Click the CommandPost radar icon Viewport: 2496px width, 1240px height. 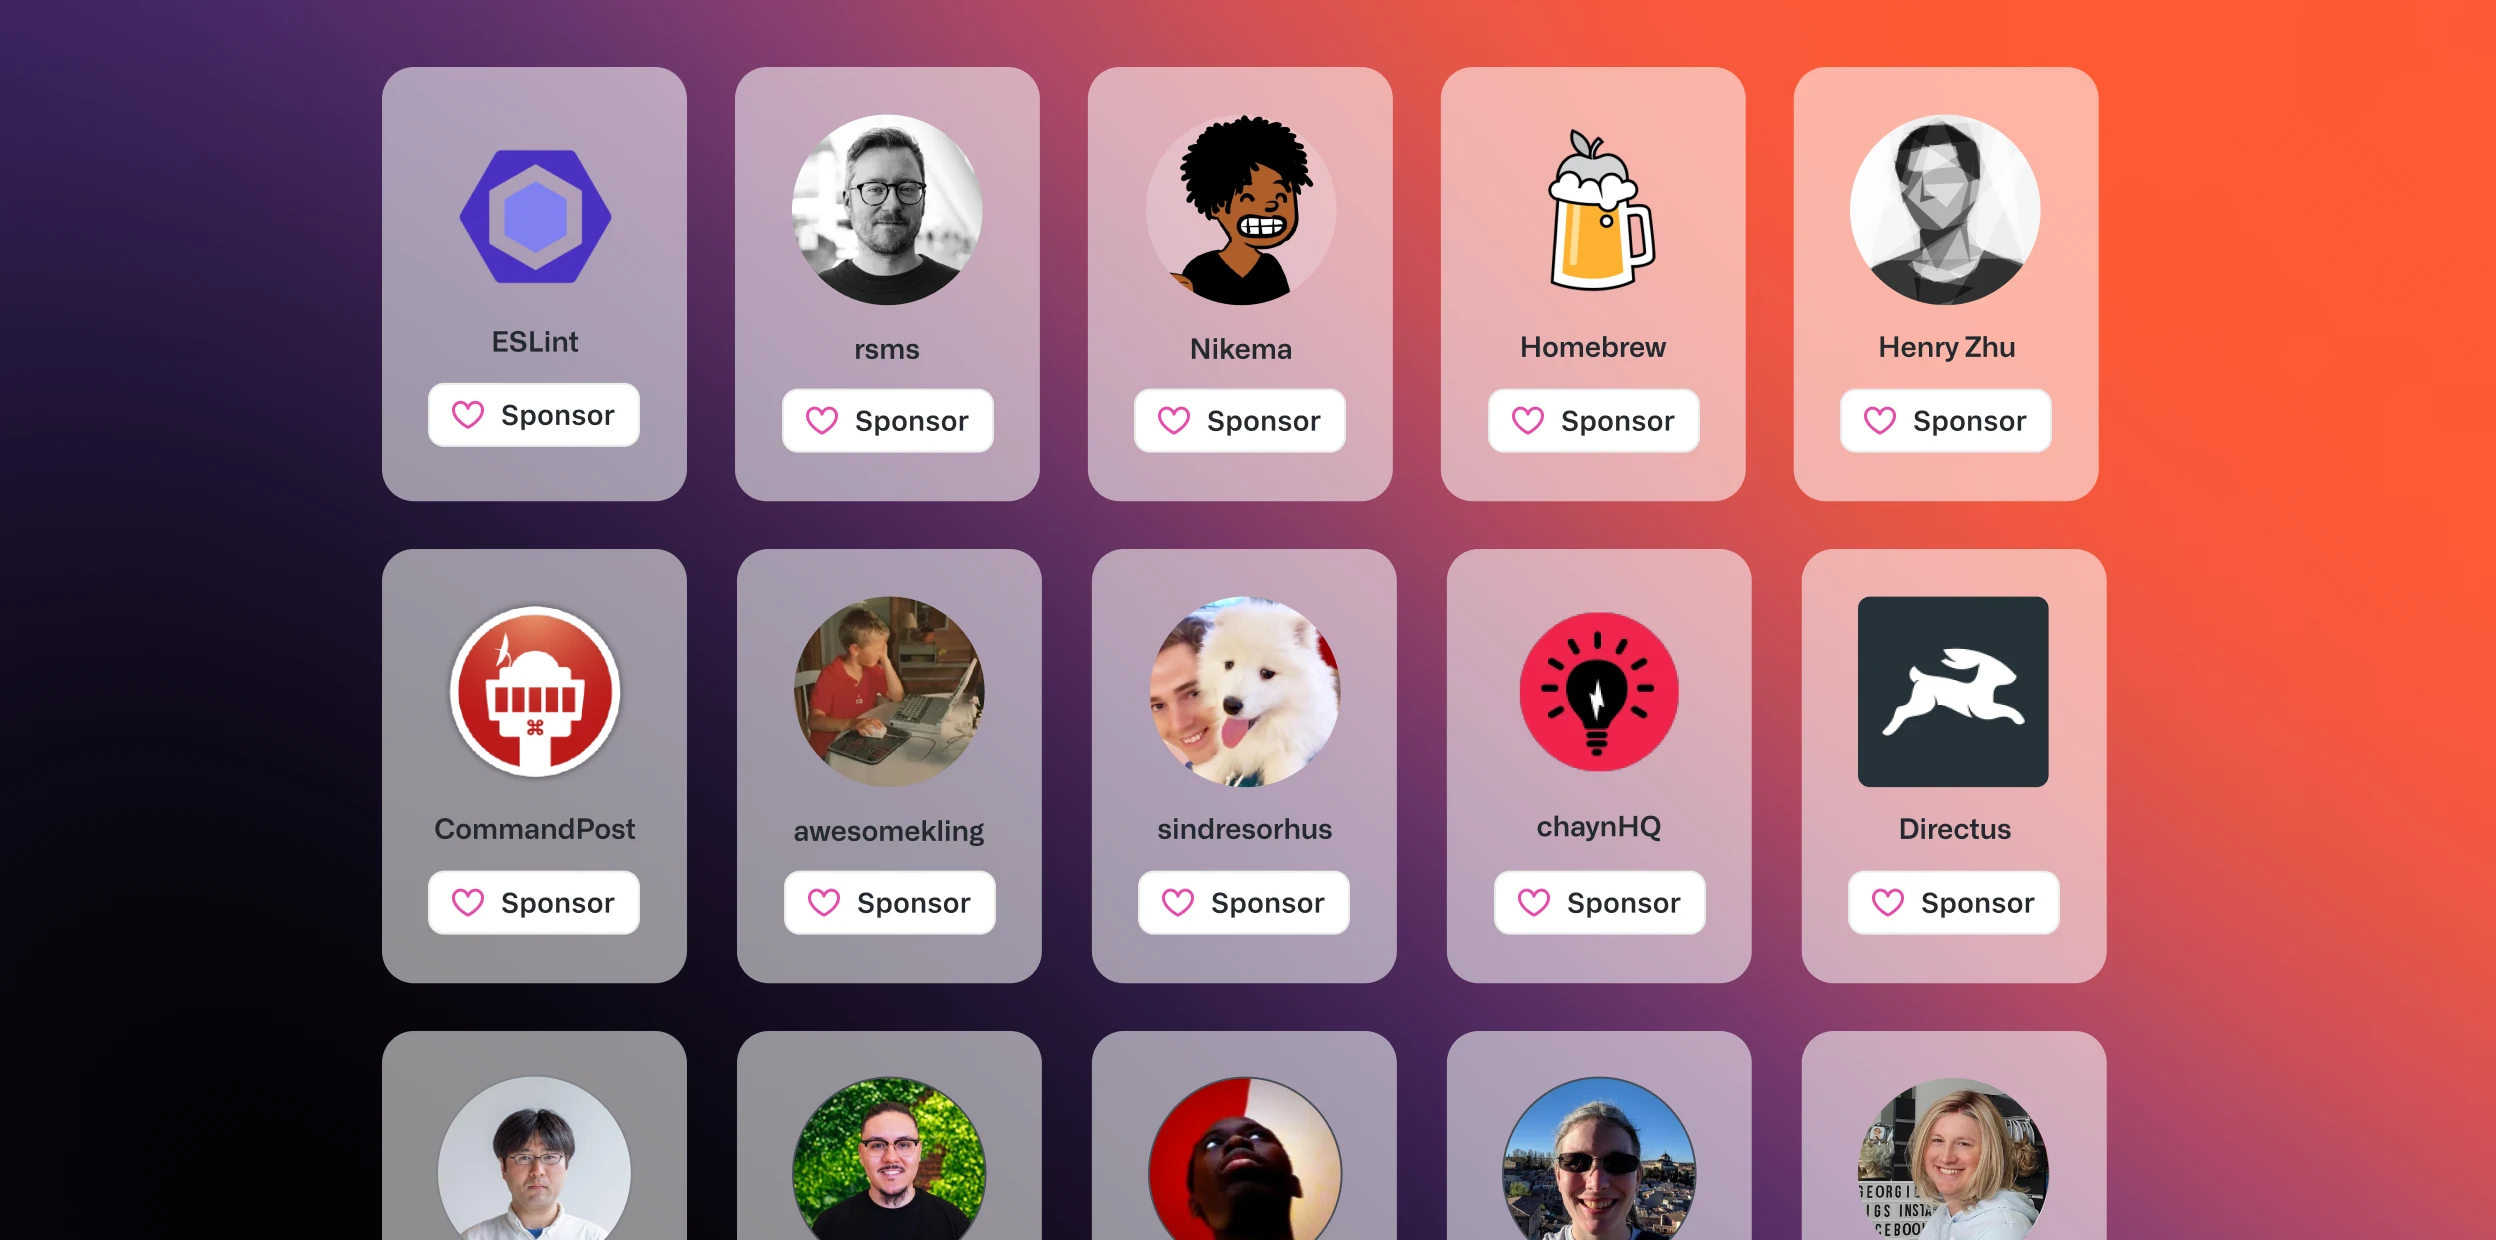coord(535,691)
